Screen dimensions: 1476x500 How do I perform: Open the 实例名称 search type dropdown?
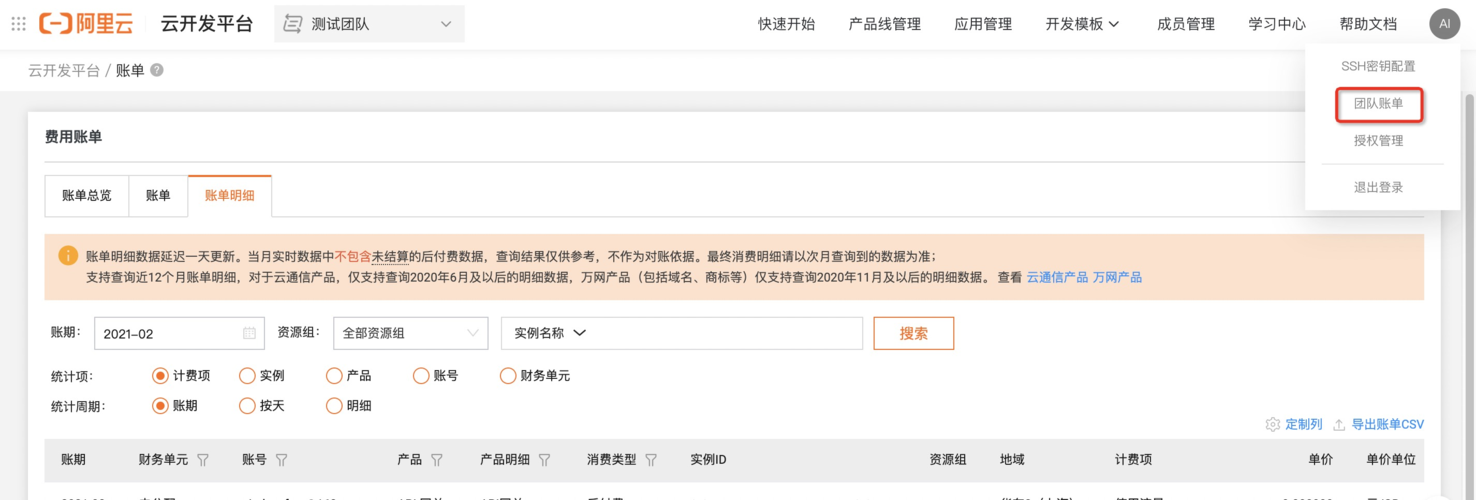550,333
